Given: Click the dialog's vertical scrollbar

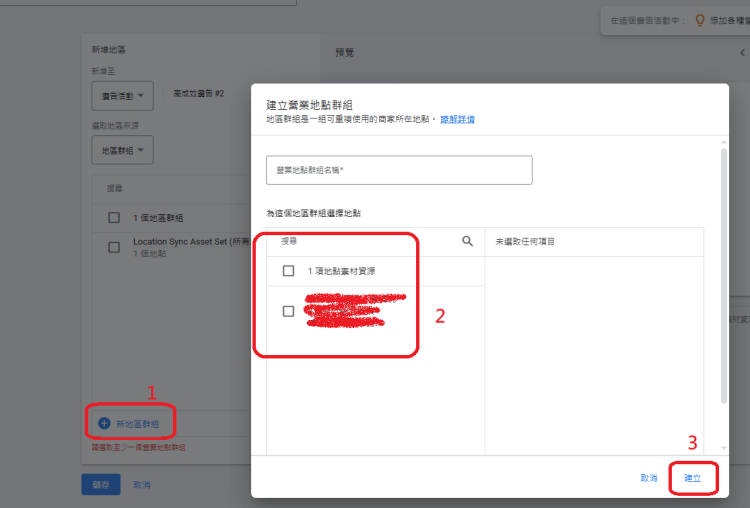Looking at the screenshot, I should [x=724, y=275].
